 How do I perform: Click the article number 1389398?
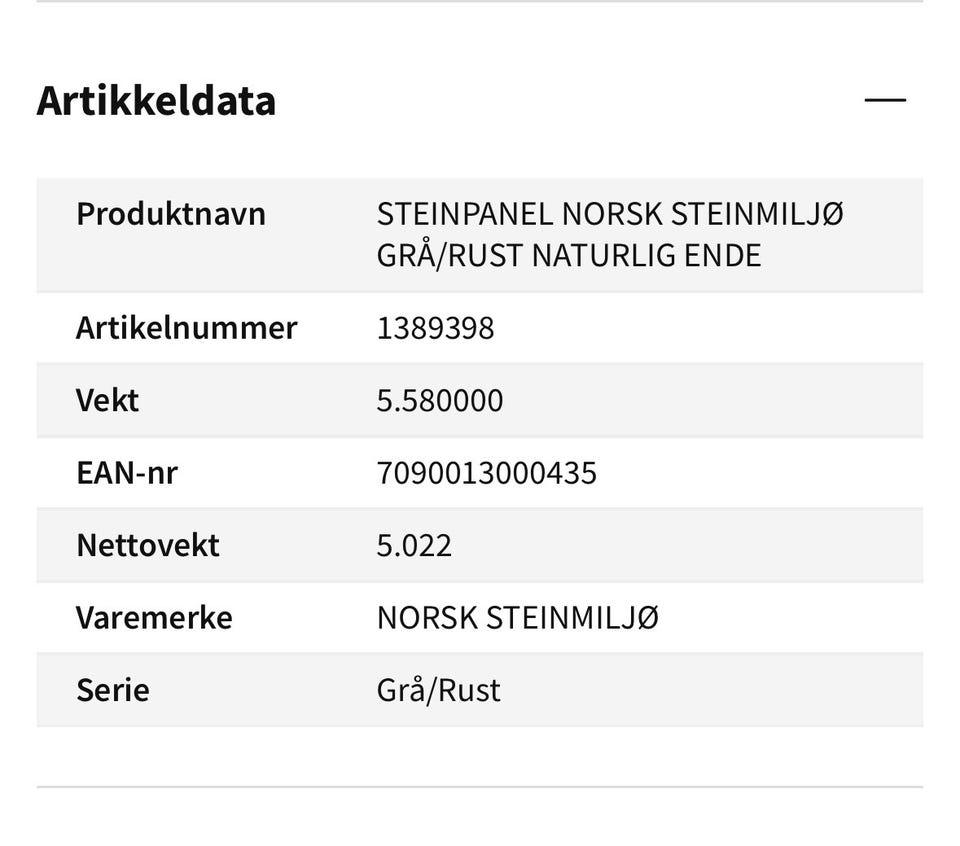pyautogui.click(x=435, y=328)
